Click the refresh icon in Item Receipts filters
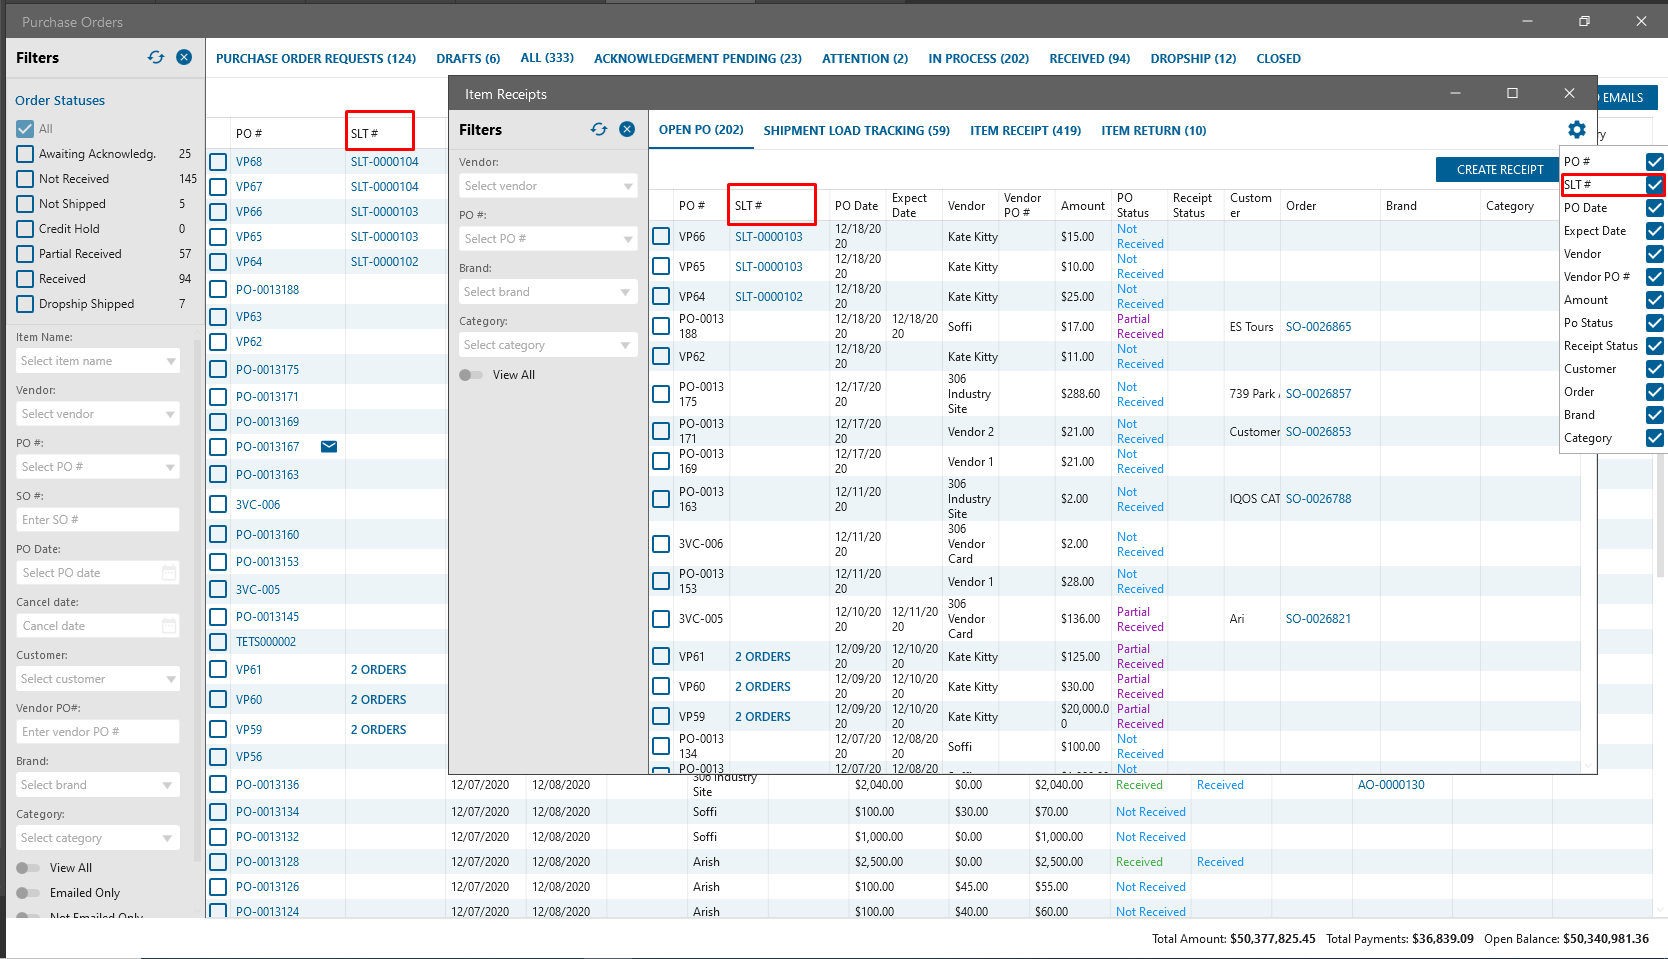The image size is (1668, 959). pyautogui.click(x=599, y=129)
